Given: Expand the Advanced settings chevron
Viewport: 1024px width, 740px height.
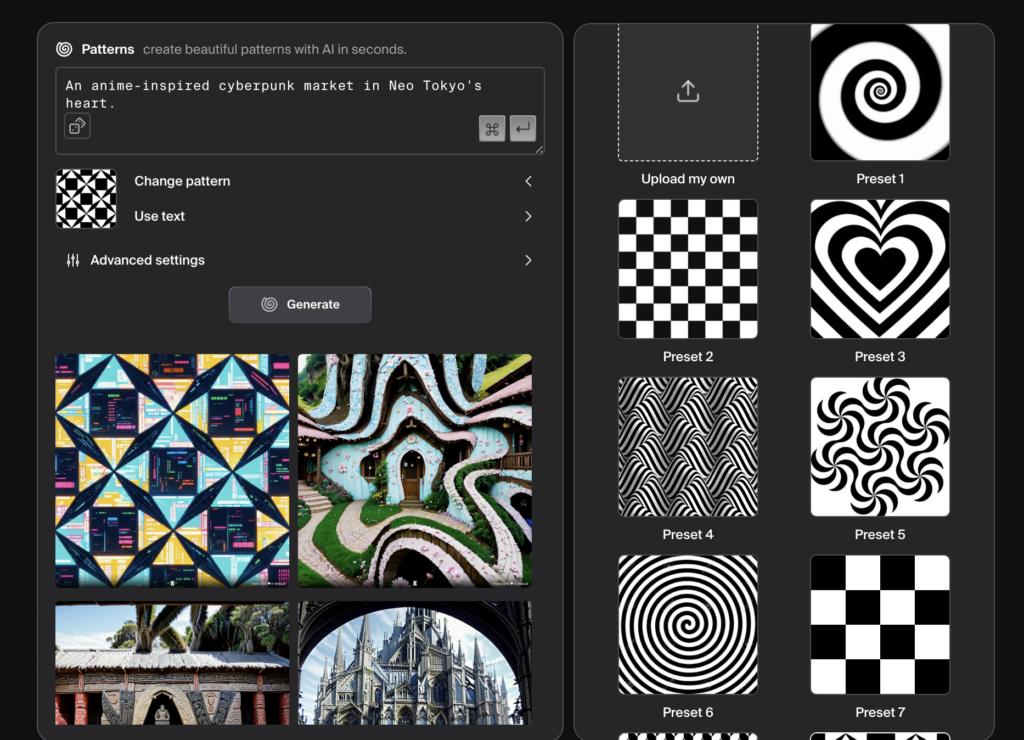Looking at the screenshot, I should click(528, 261).
